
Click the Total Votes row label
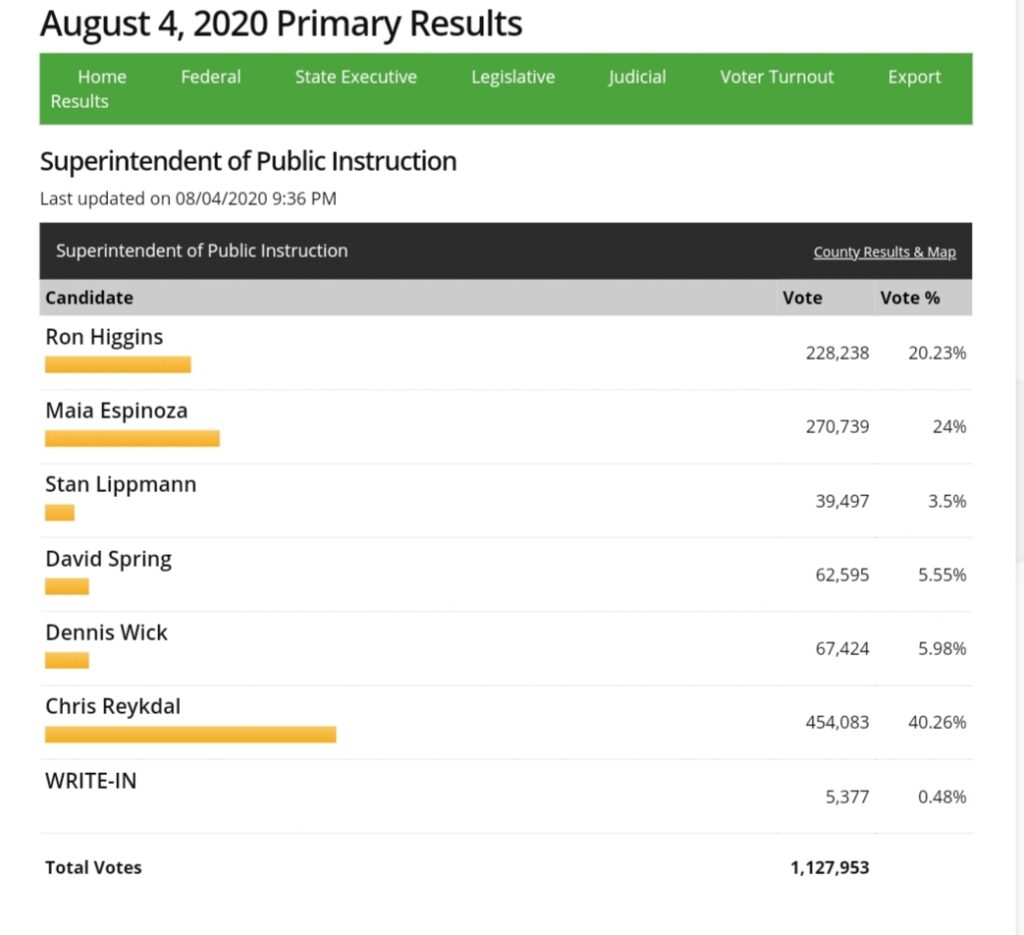click(x=93, y=867)
